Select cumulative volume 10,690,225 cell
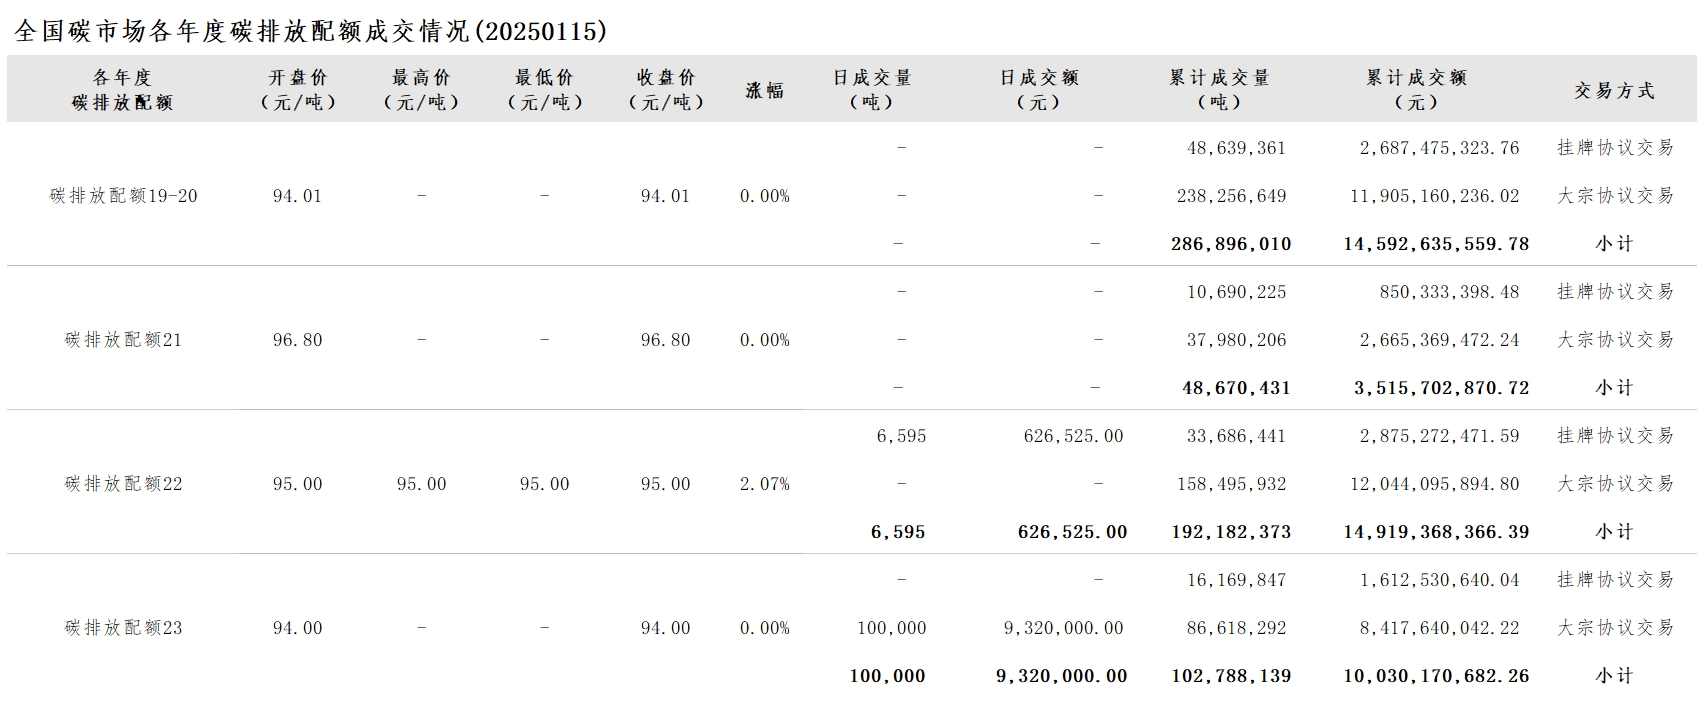 click(1236, 292)
